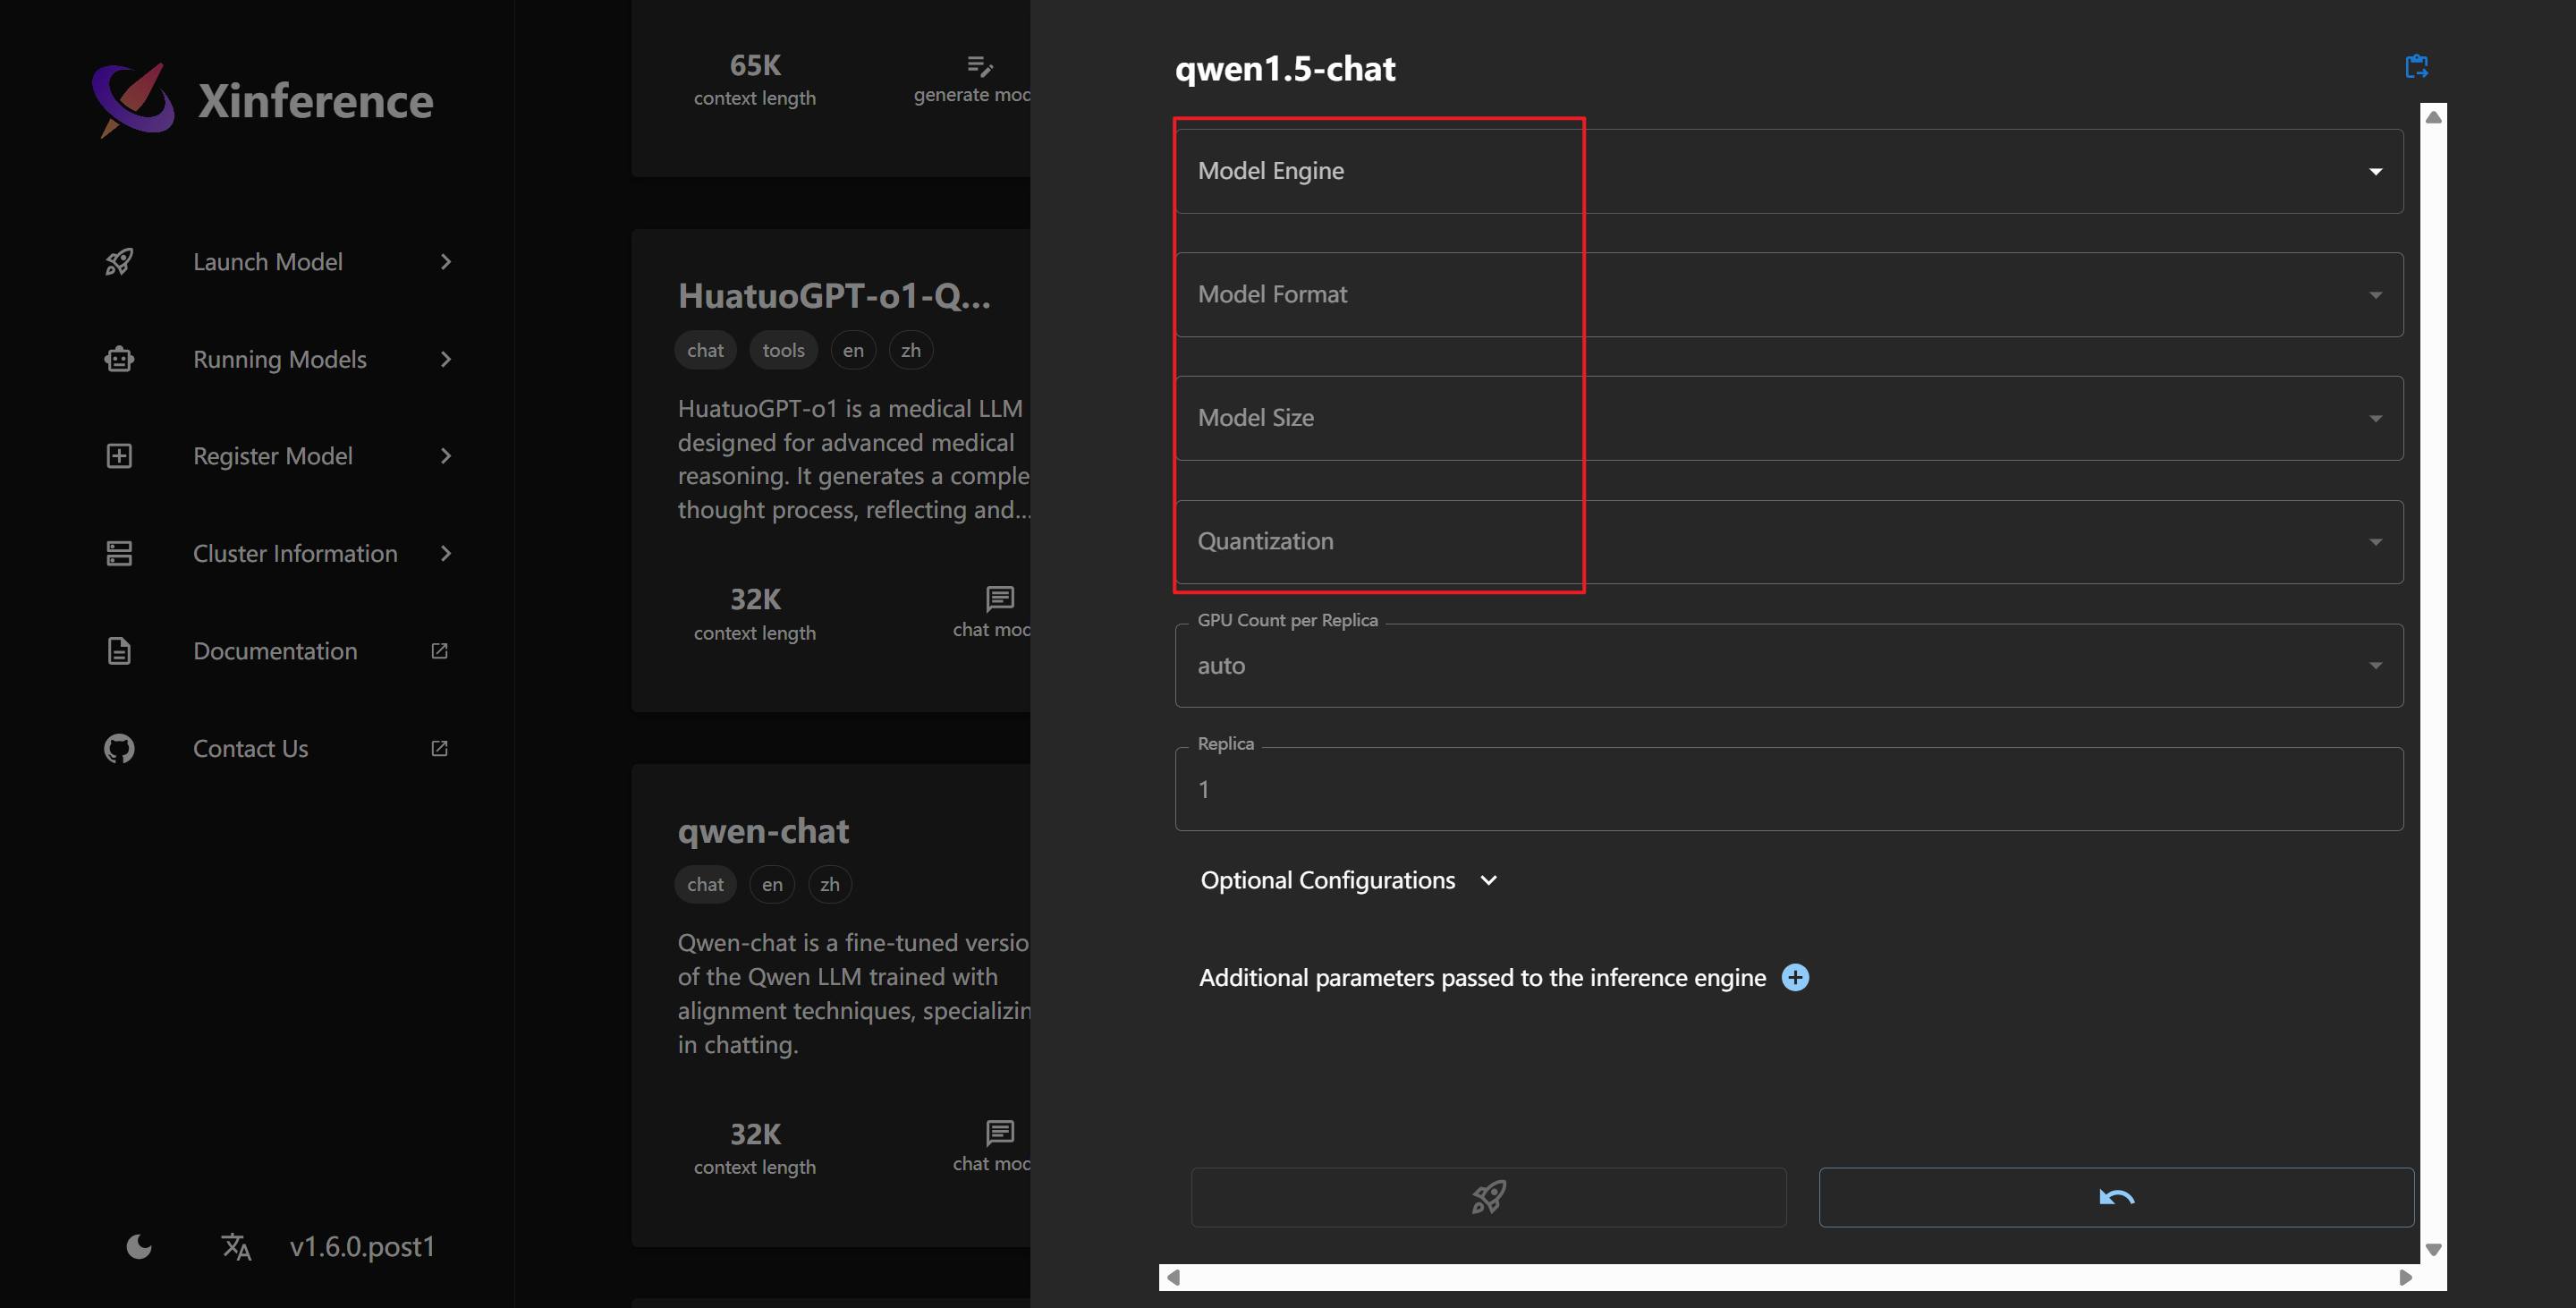This screenshot has height=1308, width=2576.
Task: Expand the Optional Configurations section
Action: tap(1348, 880)
